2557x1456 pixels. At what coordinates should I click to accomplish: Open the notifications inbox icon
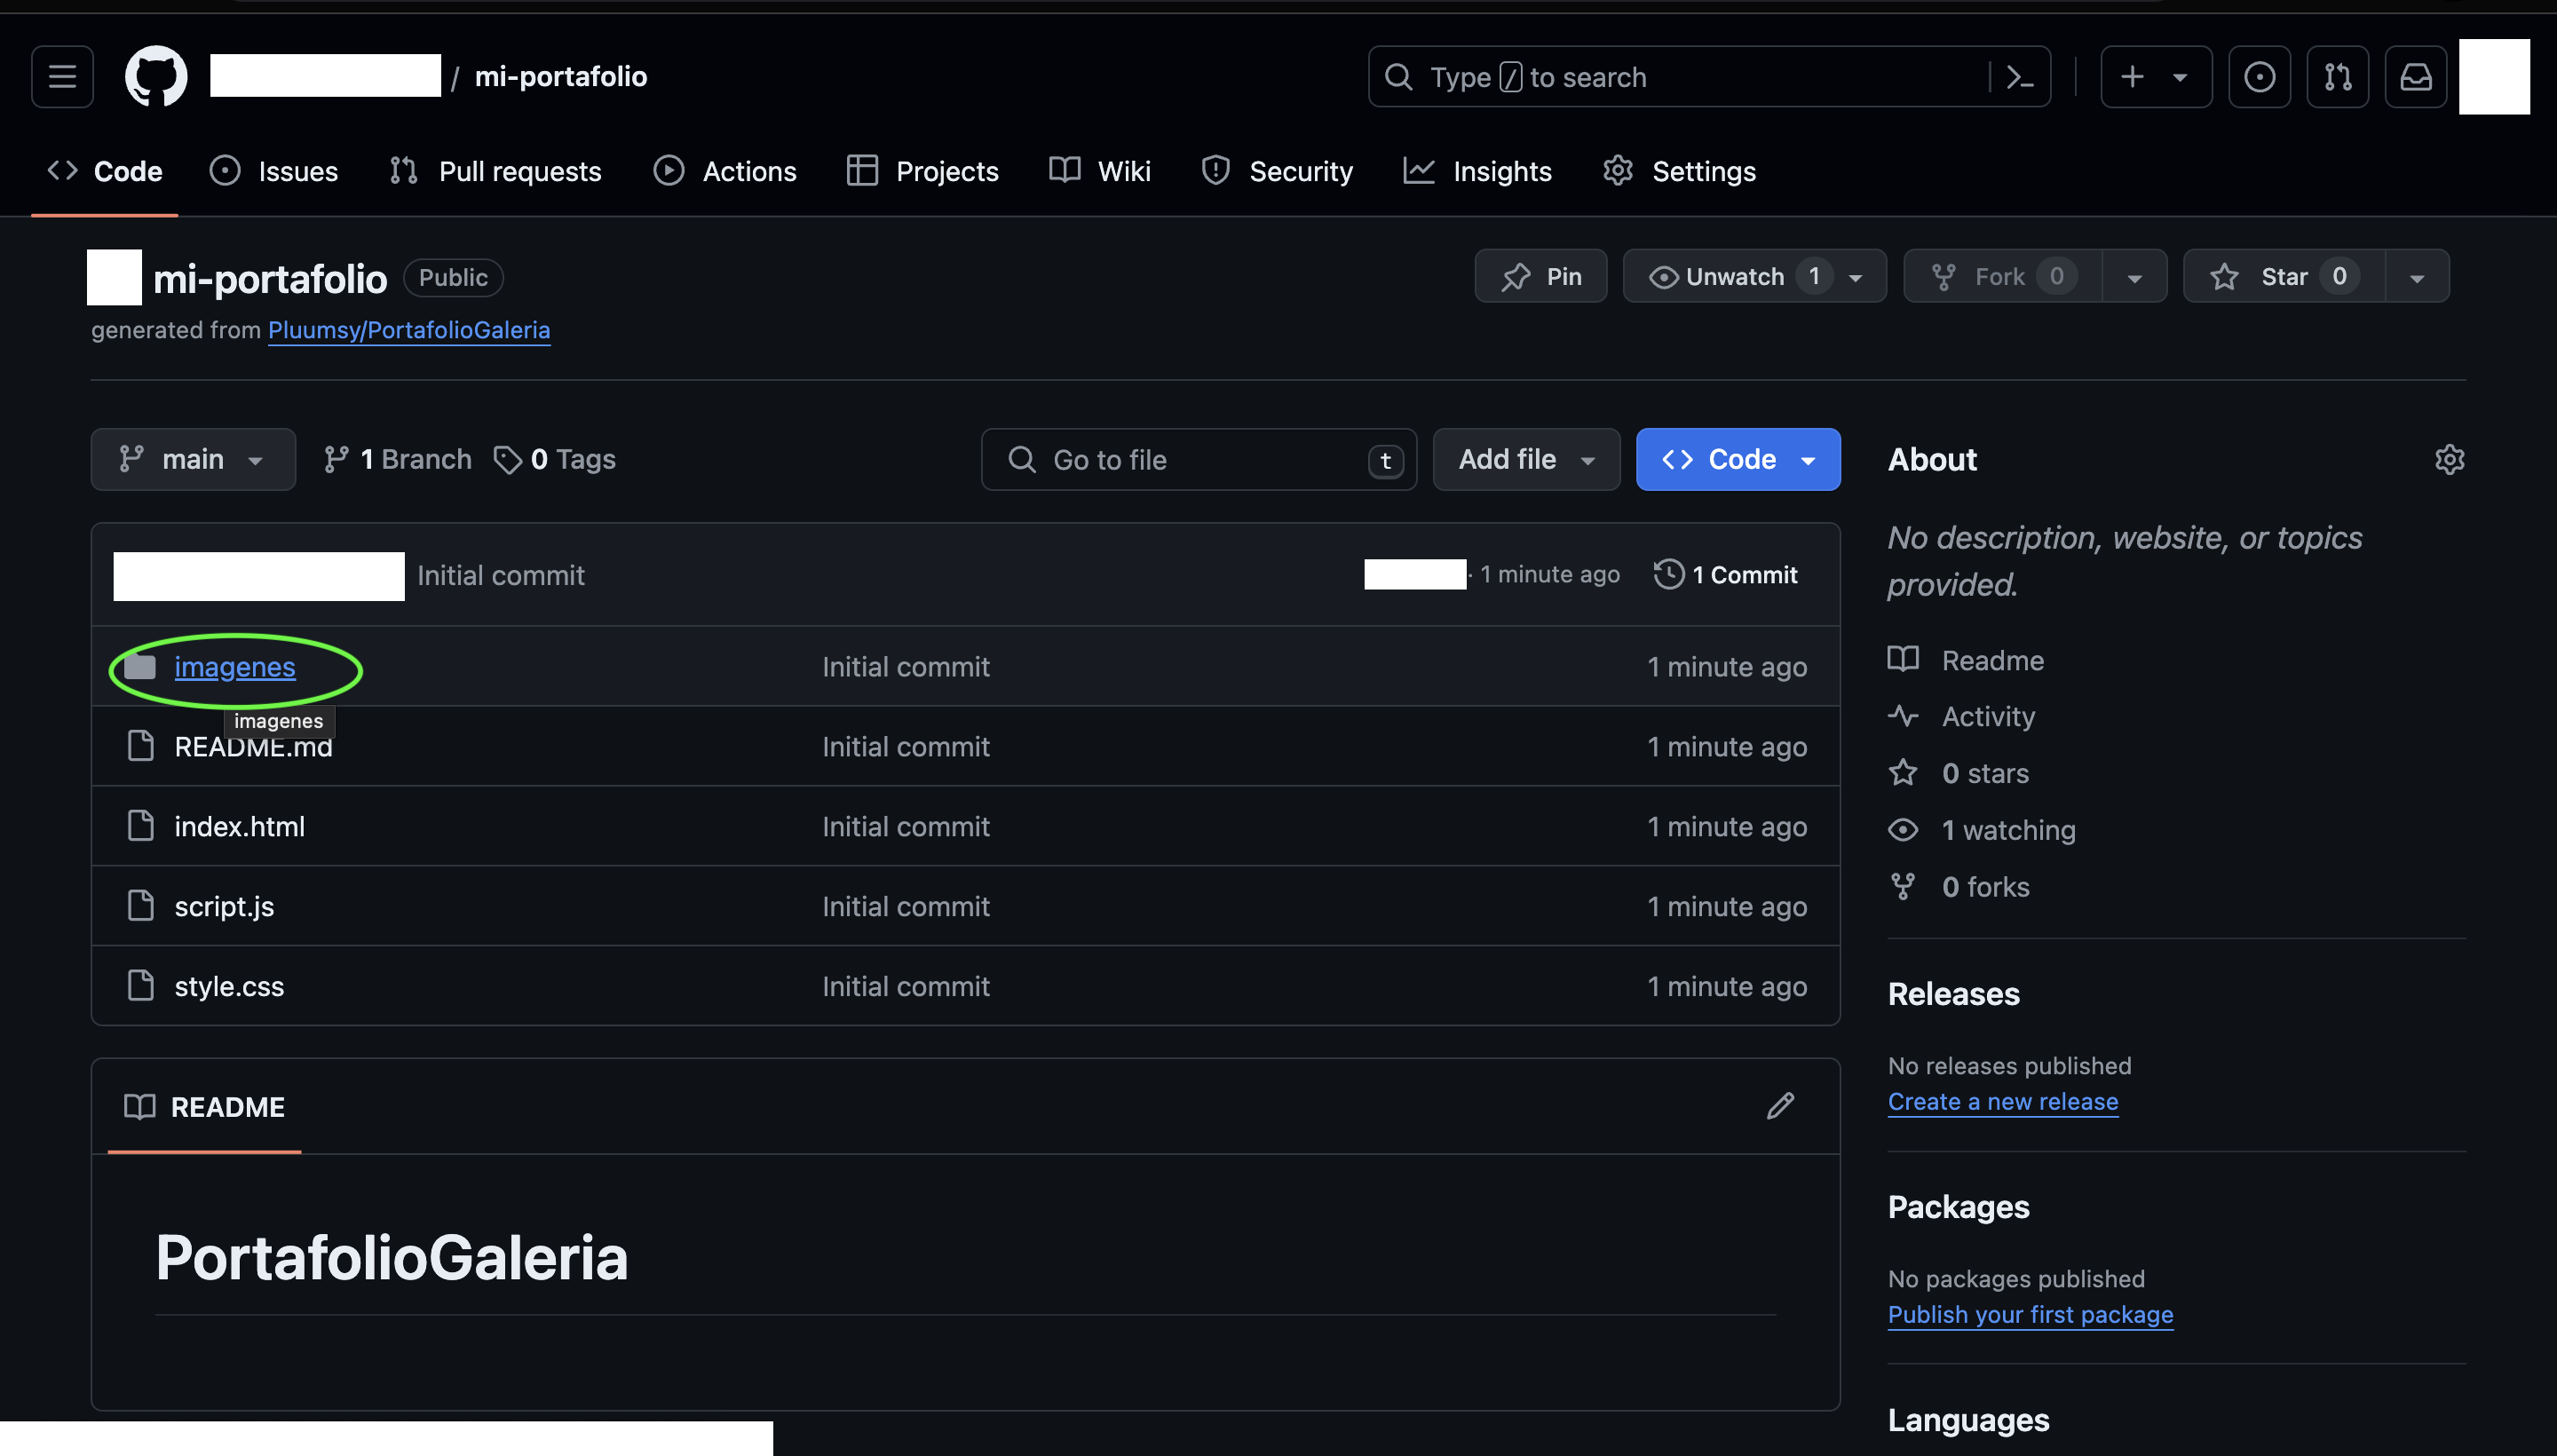click(2415, 77)
